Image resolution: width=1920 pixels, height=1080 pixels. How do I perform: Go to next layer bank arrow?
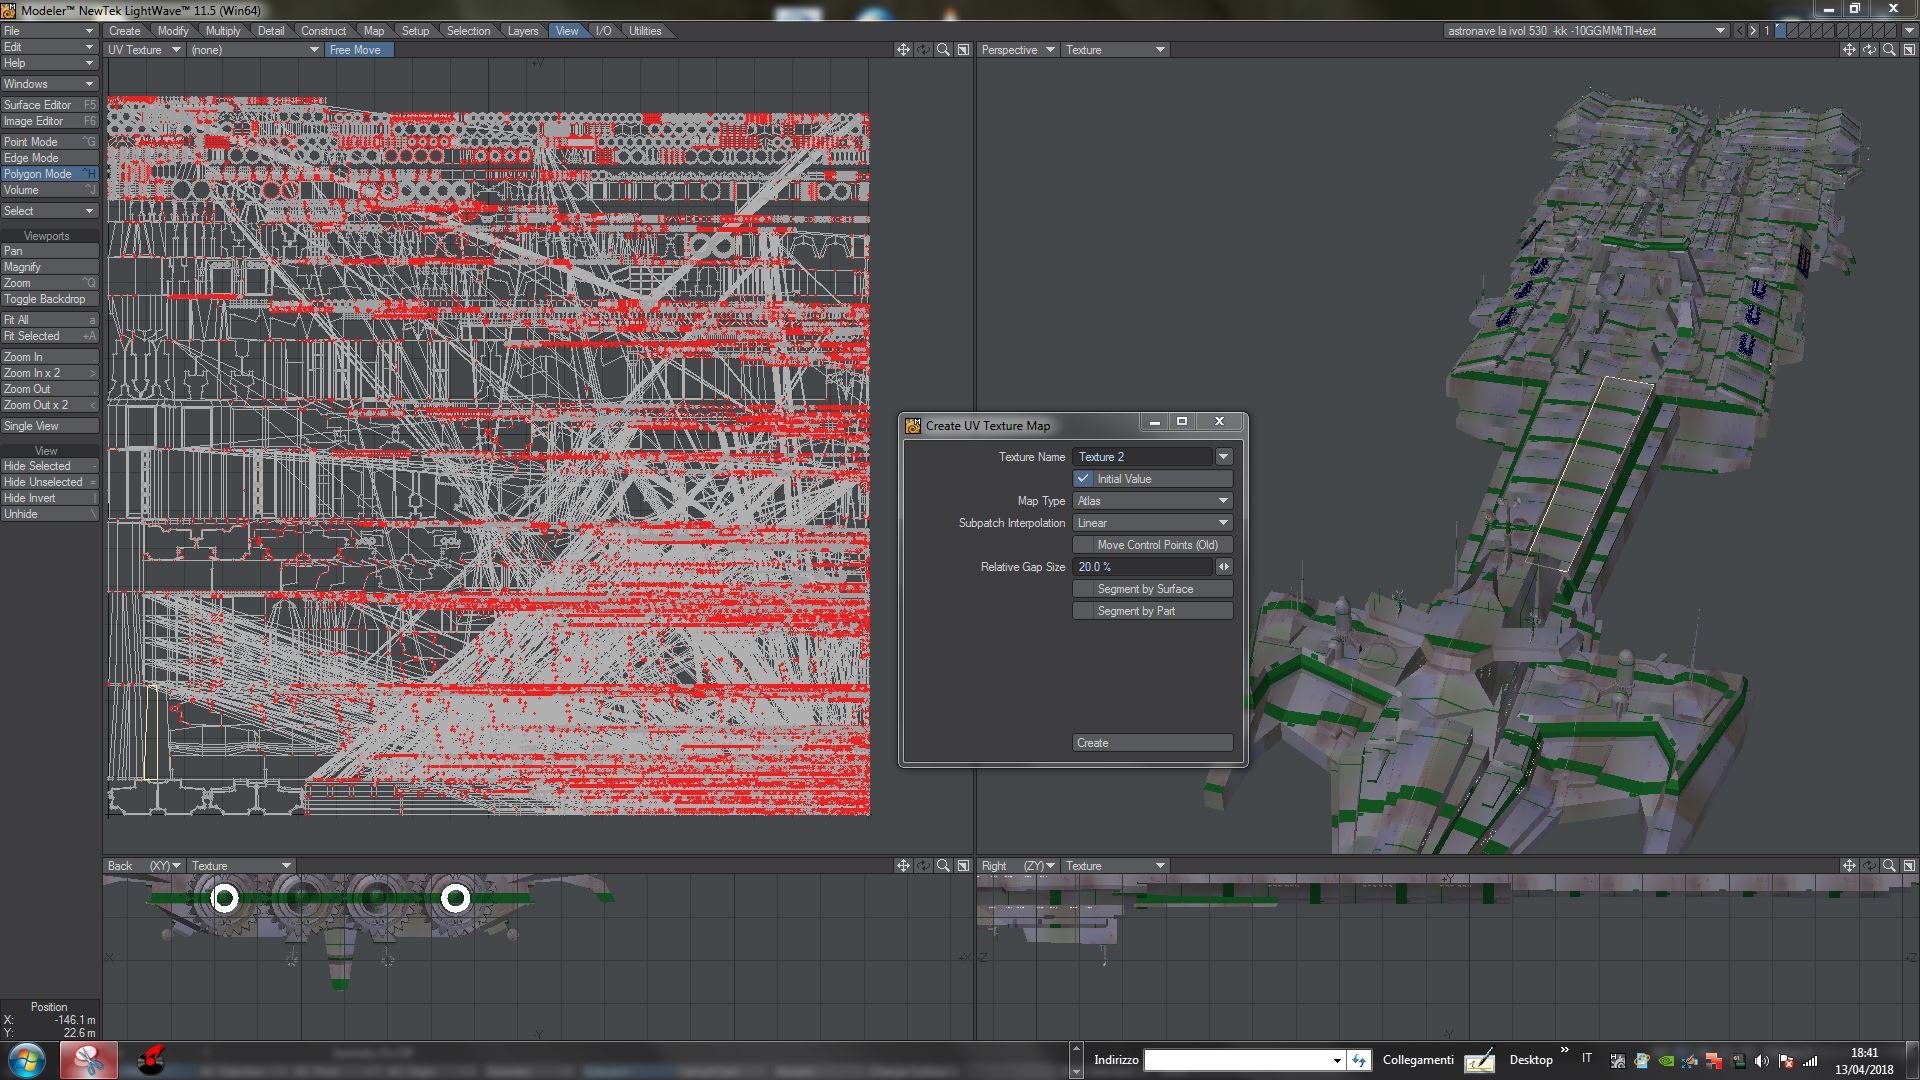click(x=1753, y=31)
